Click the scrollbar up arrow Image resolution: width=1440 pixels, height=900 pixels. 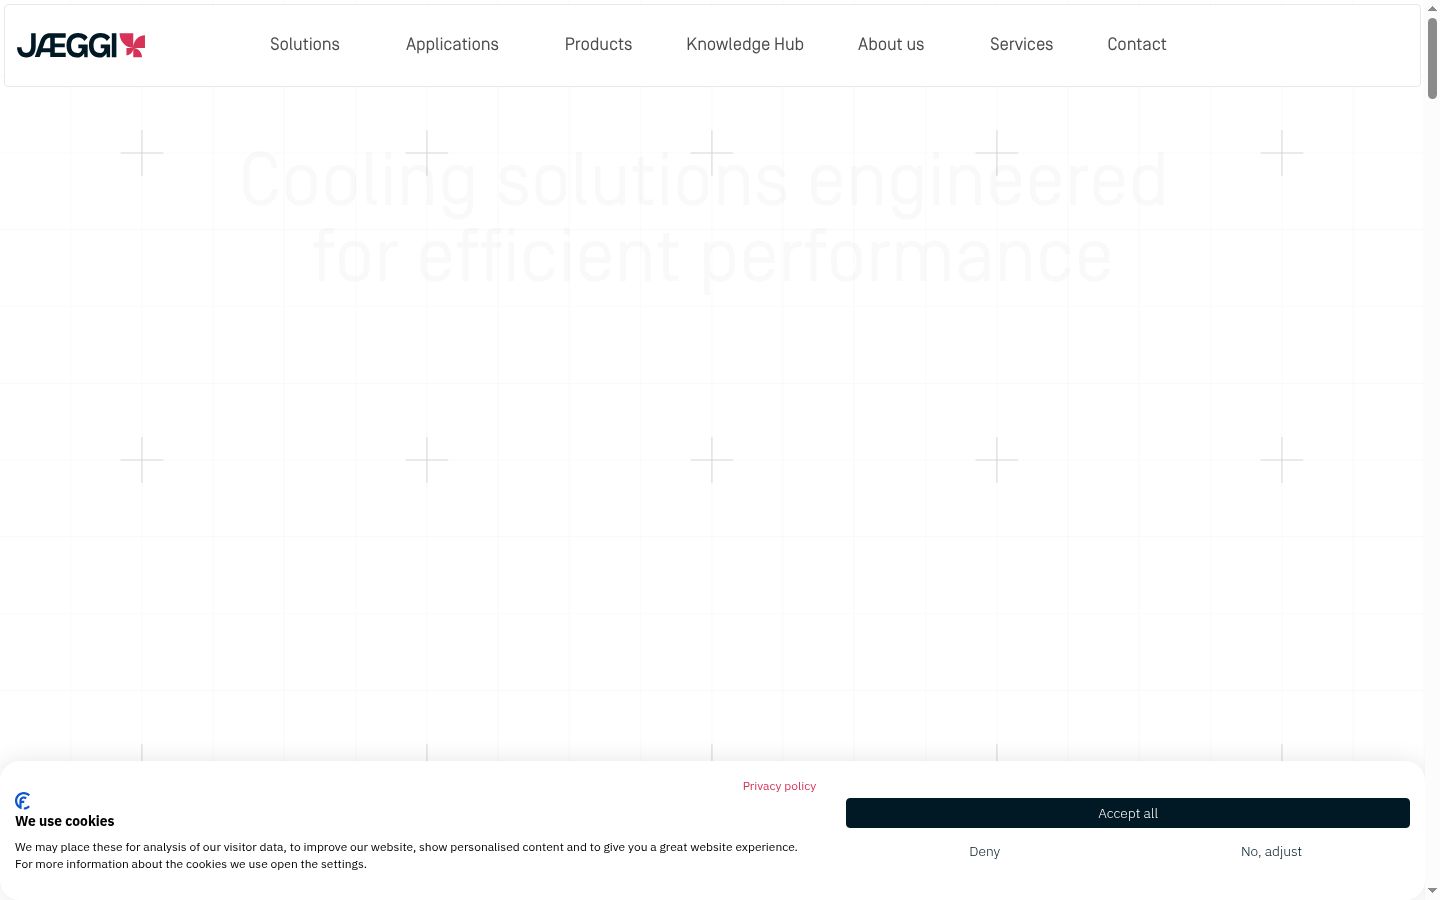coord(1432,8)
